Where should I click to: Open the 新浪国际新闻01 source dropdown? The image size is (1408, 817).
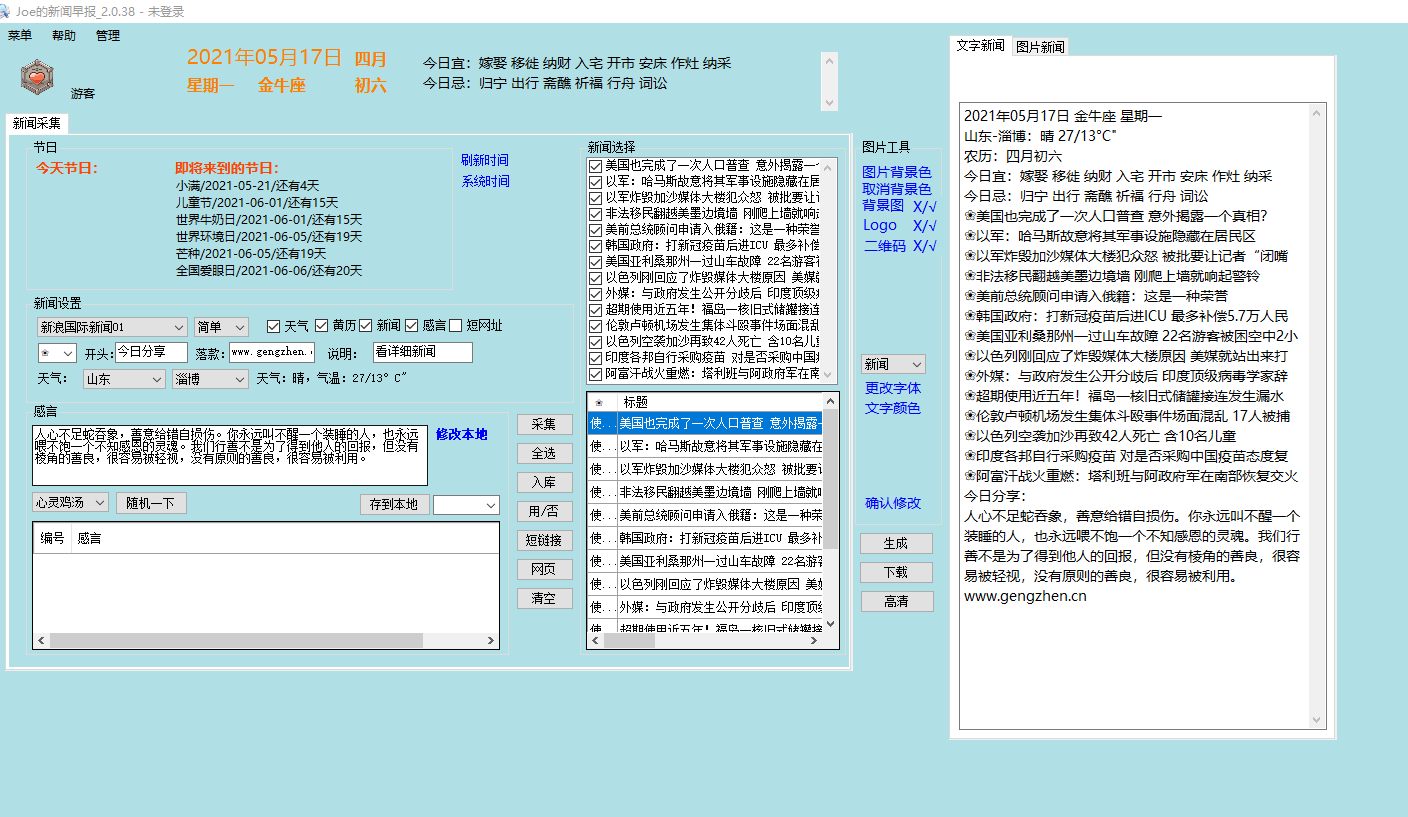pyautogui.click(x=178, y=327)
